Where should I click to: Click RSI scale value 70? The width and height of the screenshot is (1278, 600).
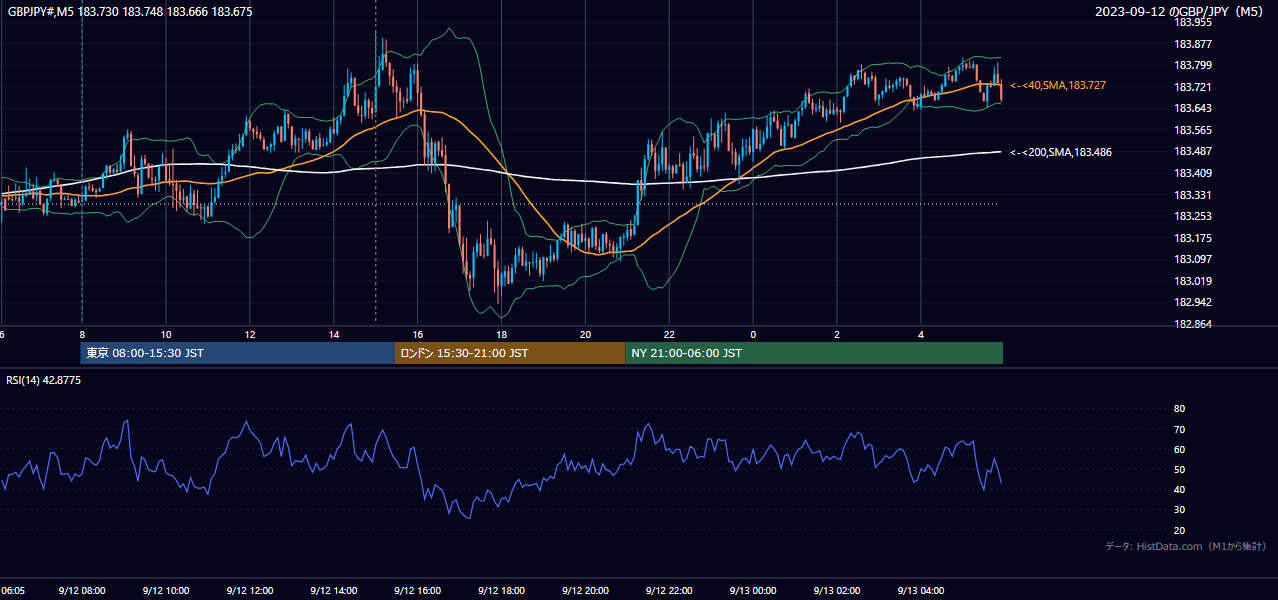pos(1179,429)
